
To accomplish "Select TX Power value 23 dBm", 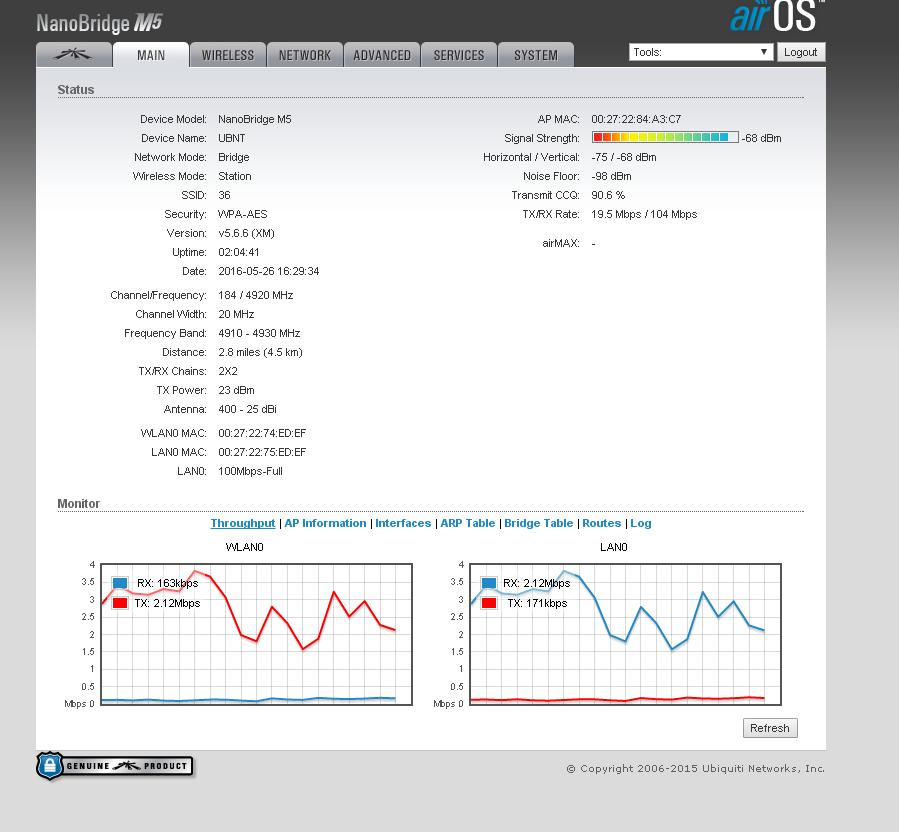I will 236,389.
